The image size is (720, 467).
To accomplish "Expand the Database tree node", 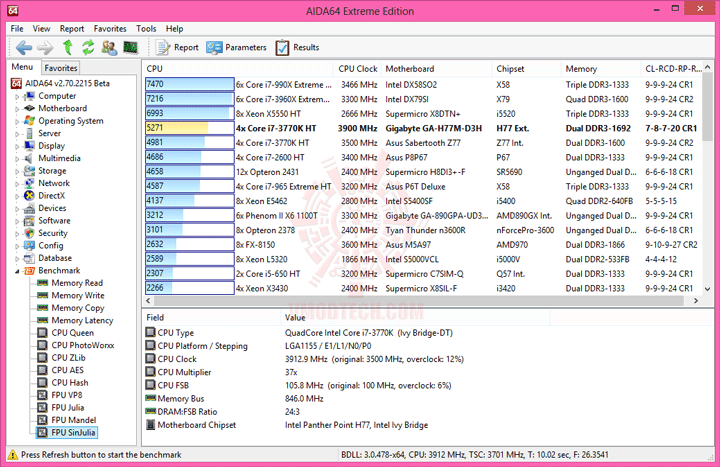I will coord(17,258).
